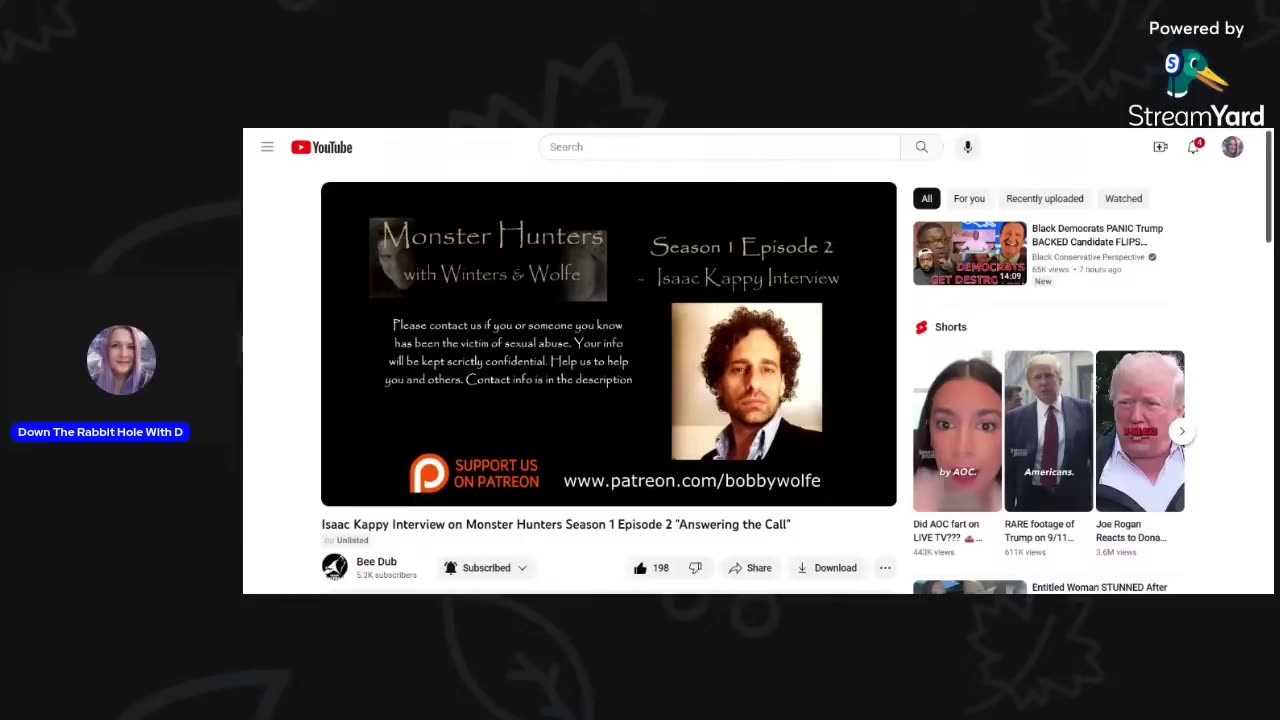1280x720 pixels.
Task: Open the Bee Dub channel avatar
Action: point(334,567)
